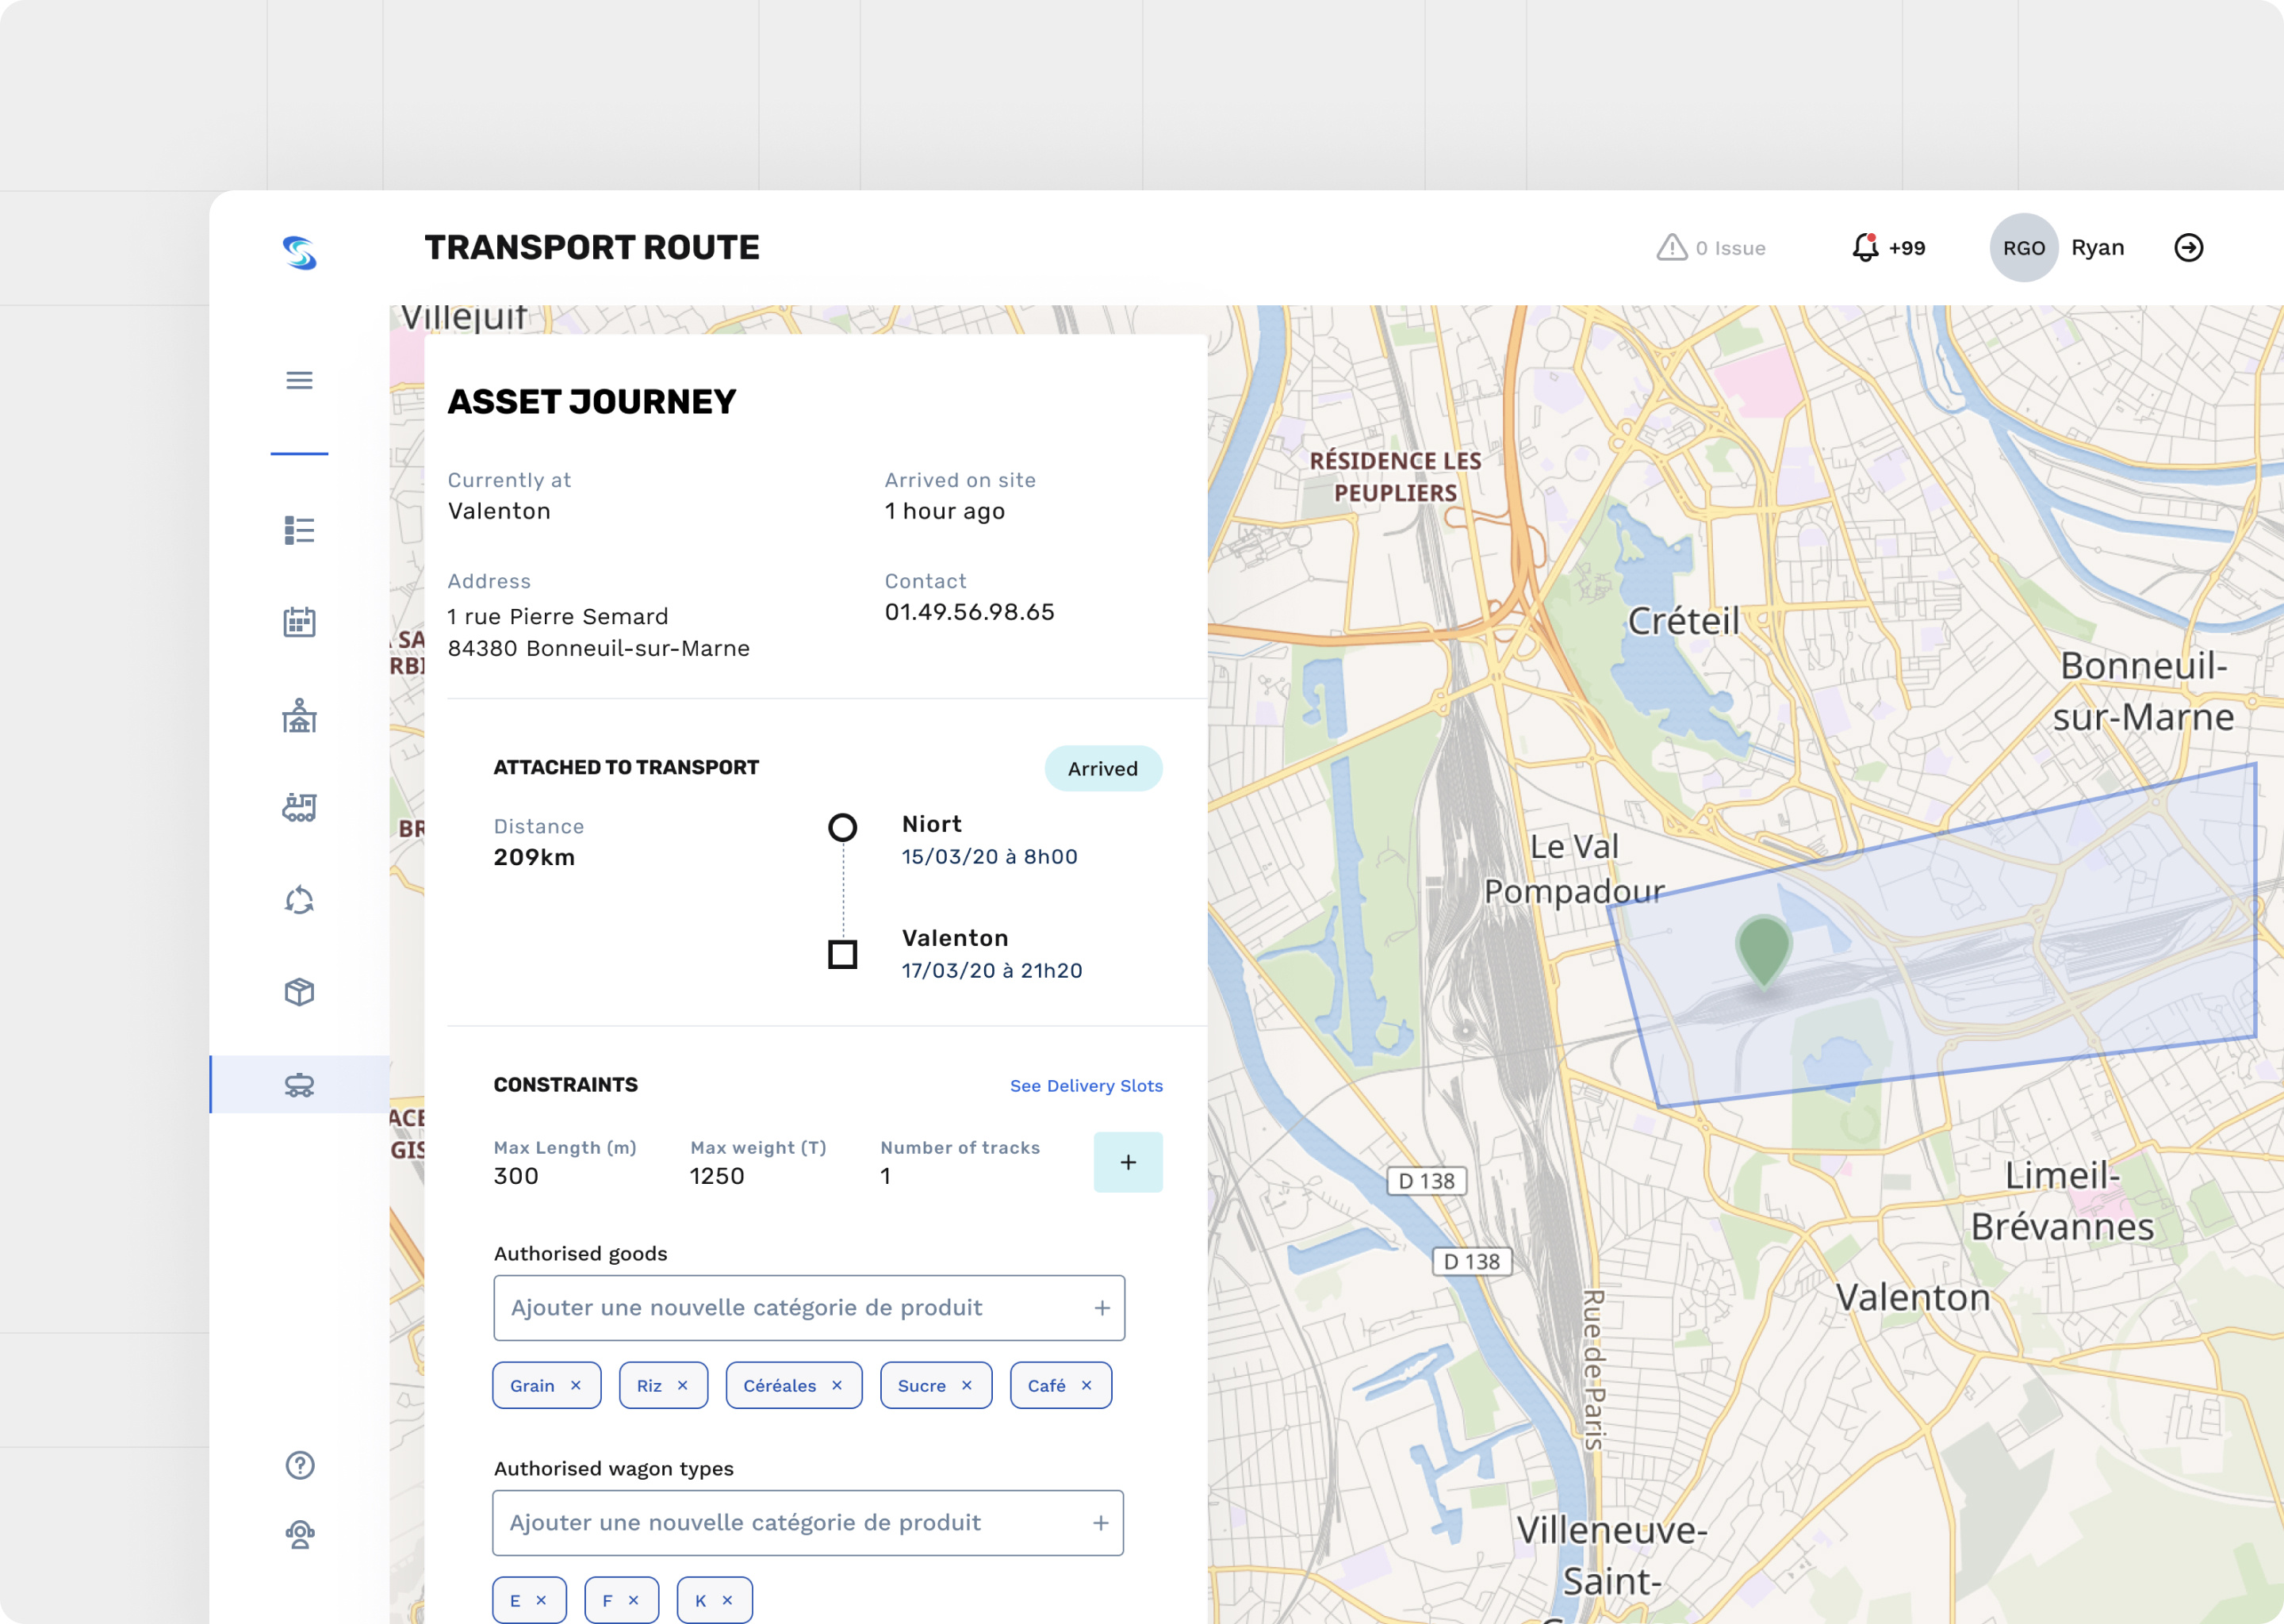This screenshot has height=1624, width=2284.
Task: Click the sign-out arrow icon
Action: [2189, 247]
